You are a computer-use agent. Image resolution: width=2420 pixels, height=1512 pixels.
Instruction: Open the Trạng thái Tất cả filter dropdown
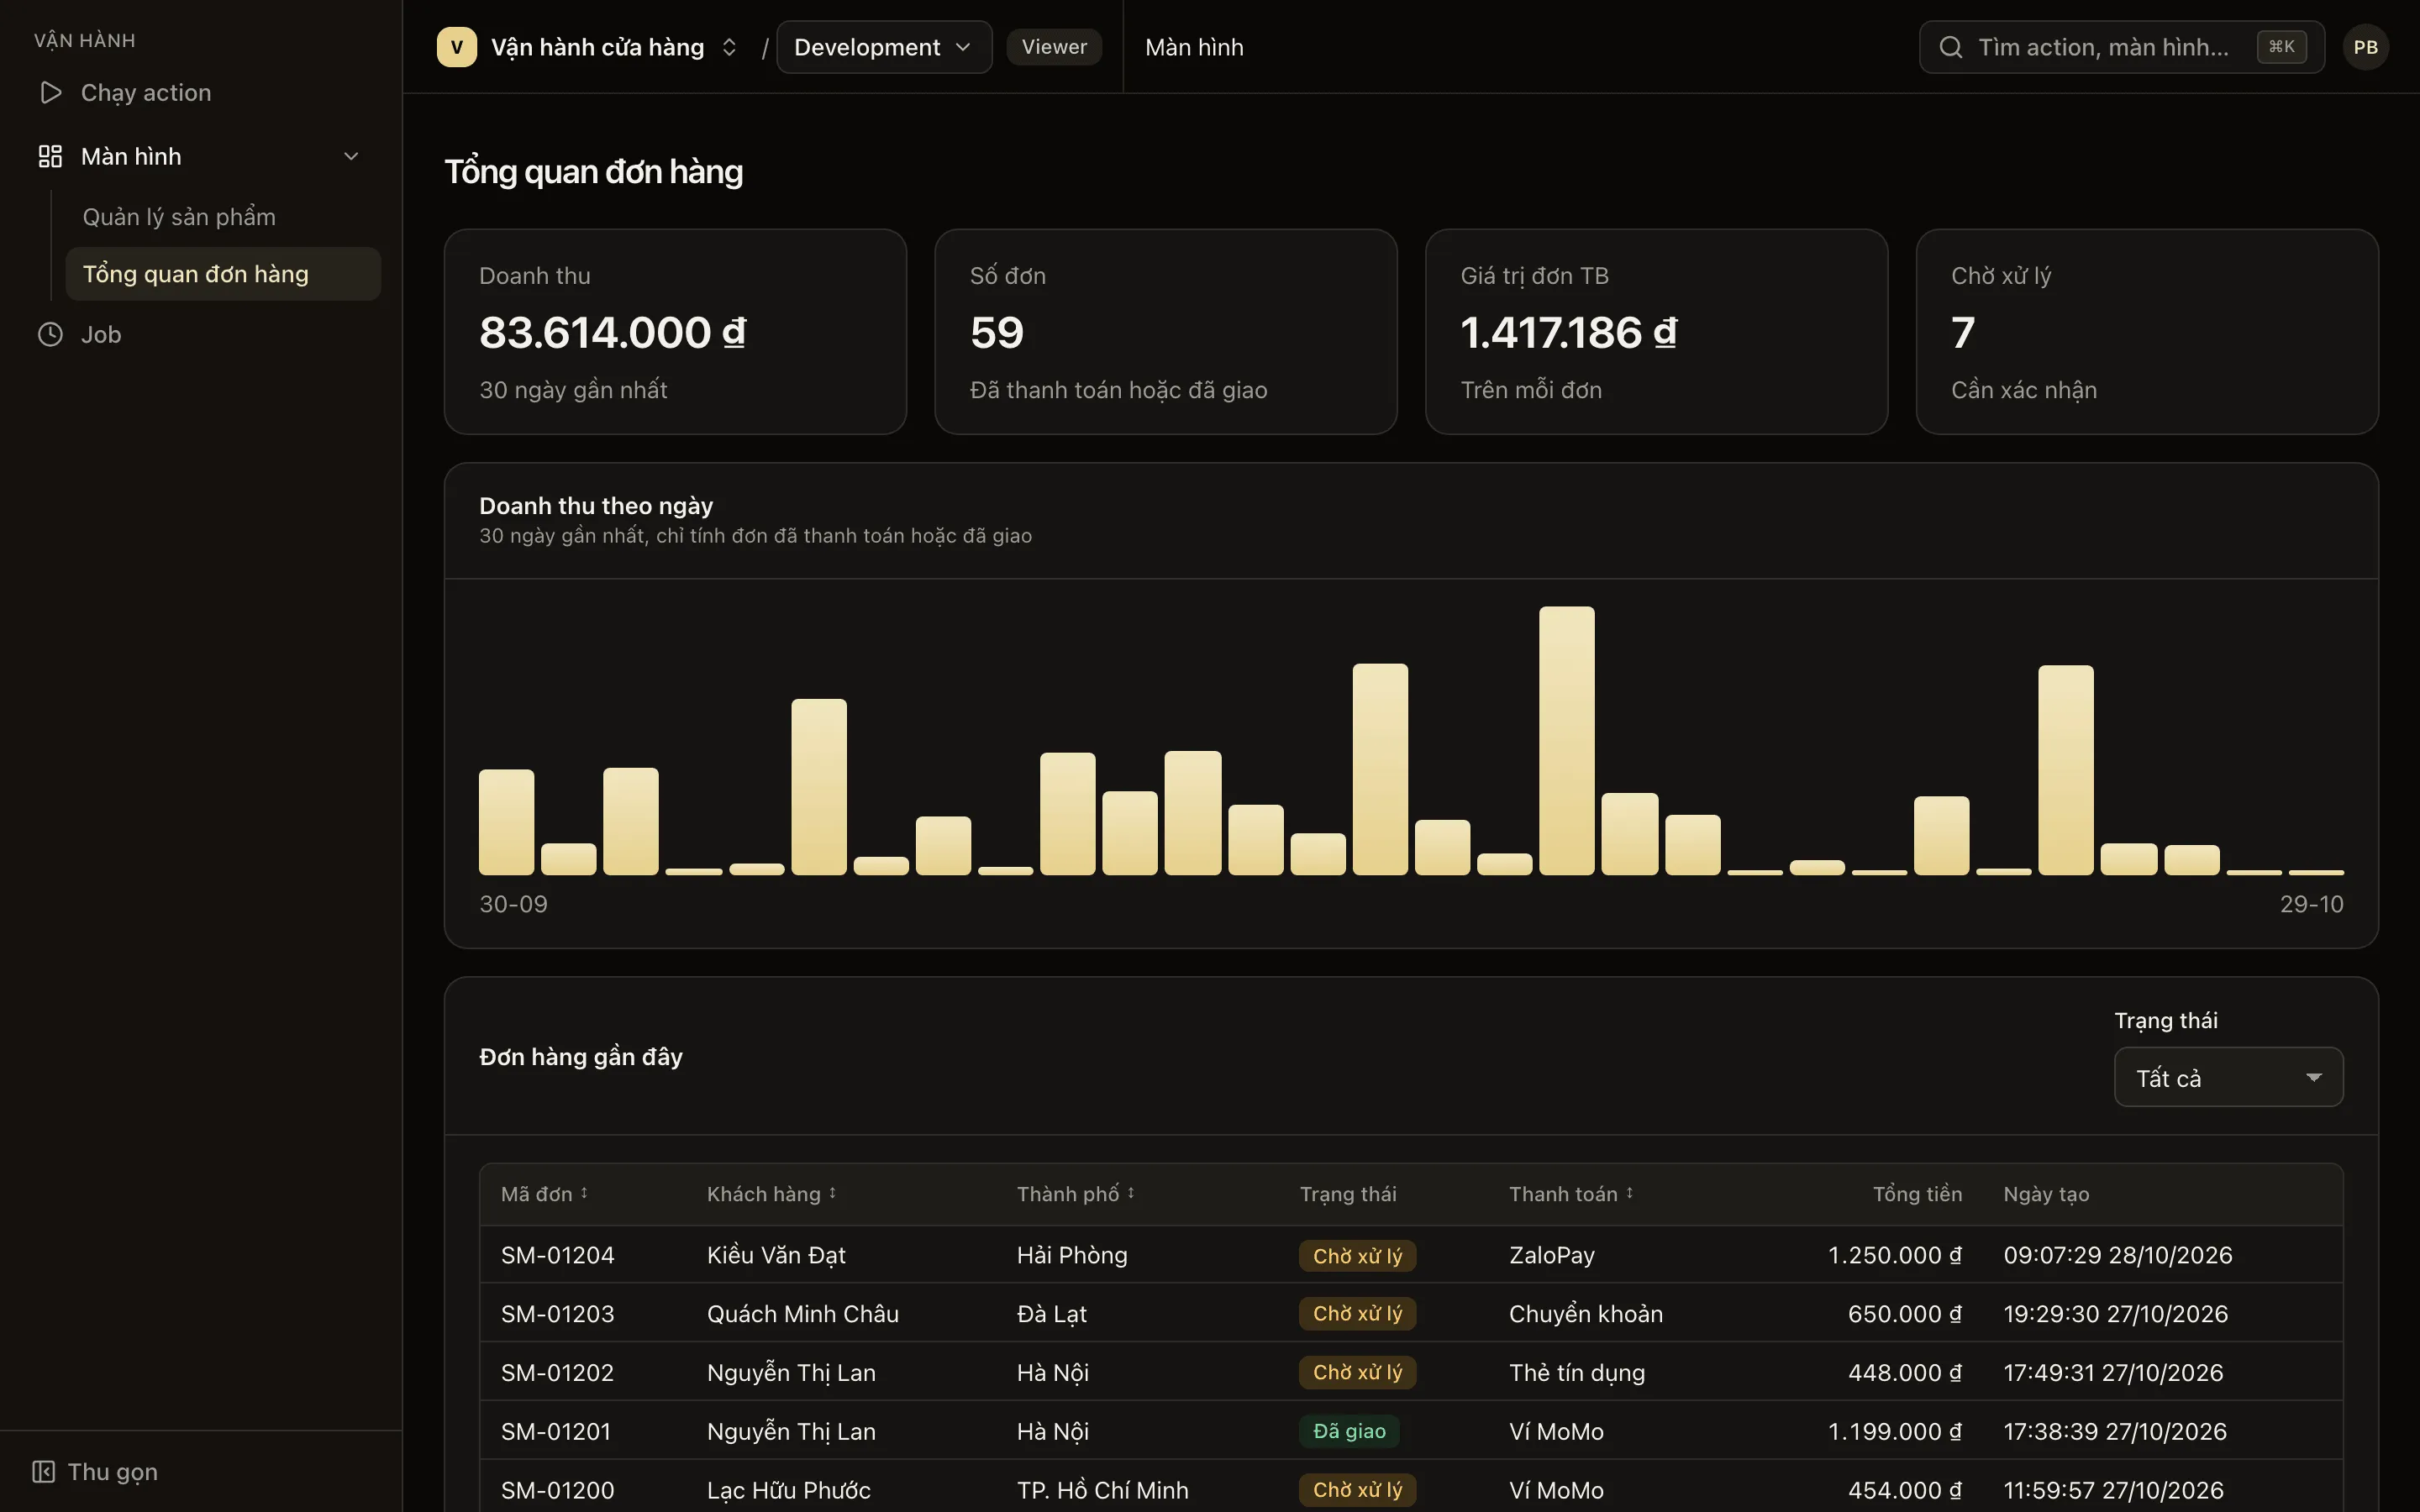[x=2228, y=1077]
